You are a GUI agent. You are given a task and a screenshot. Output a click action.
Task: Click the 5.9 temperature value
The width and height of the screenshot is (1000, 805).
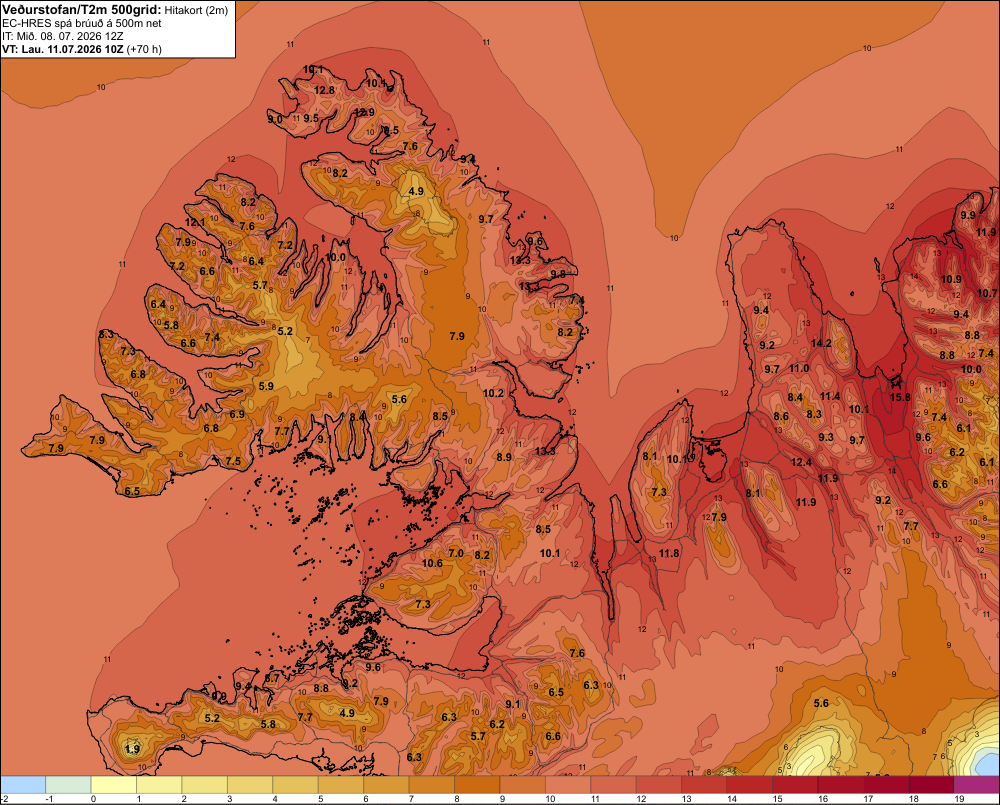tap(266, 387)
